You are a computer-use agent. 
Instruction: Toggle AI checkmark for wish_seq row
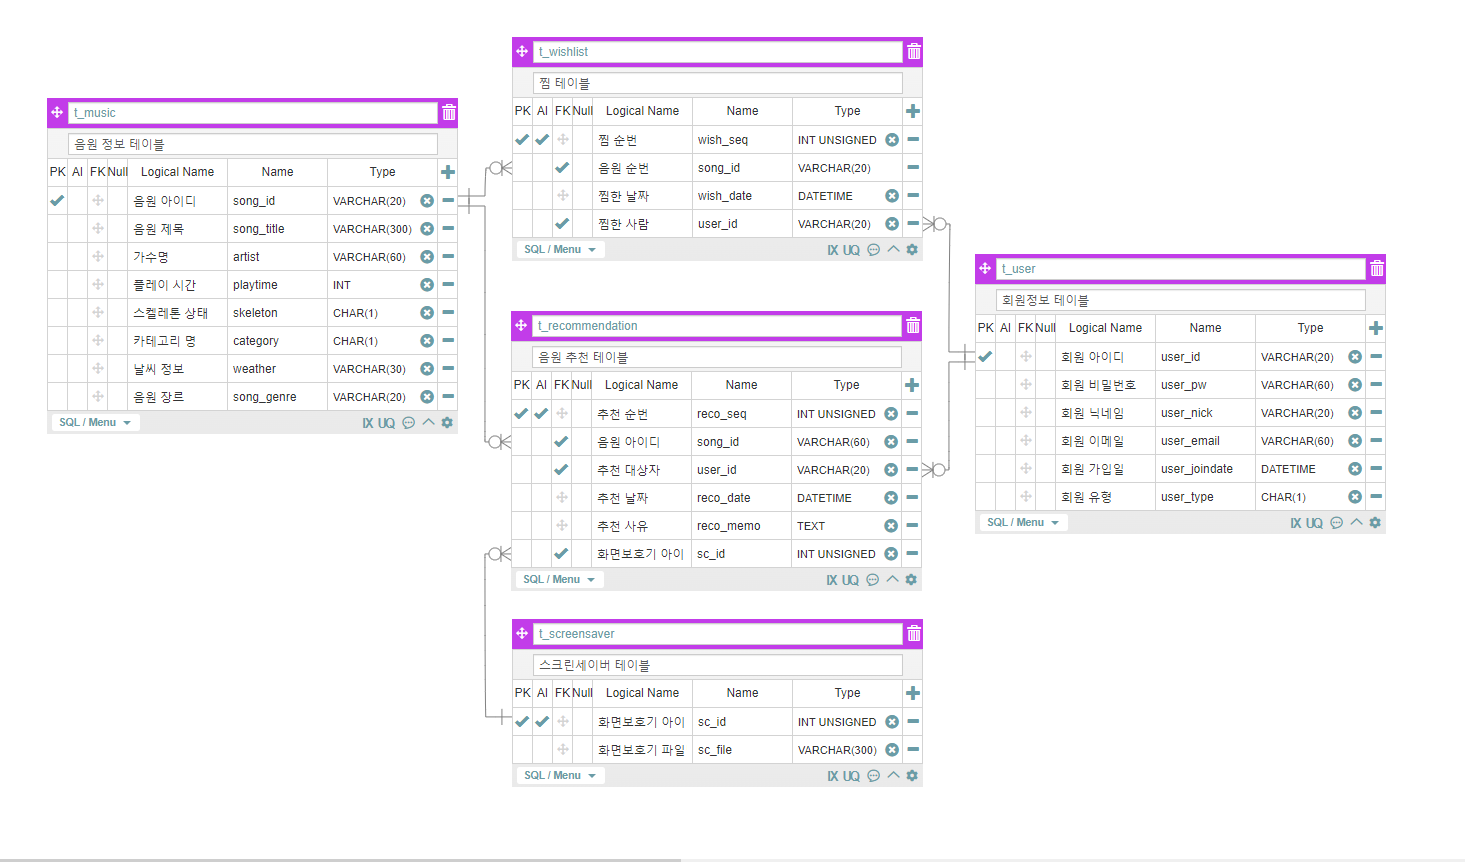(542, 140)
